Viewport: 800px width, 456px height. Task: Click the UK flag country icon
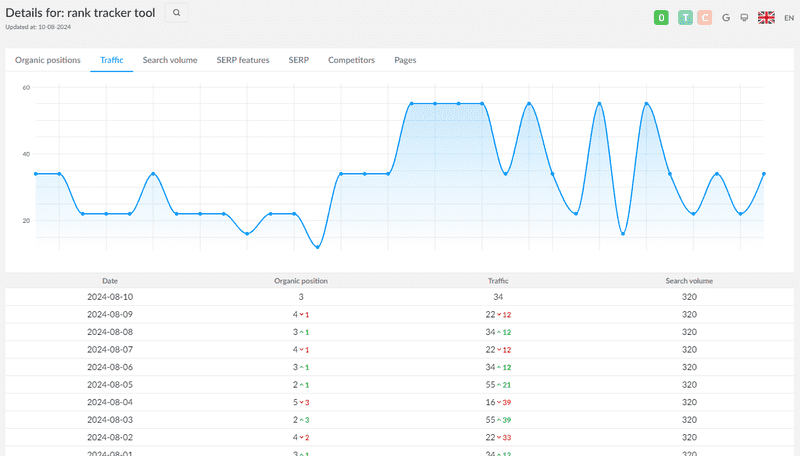point(766,18)
